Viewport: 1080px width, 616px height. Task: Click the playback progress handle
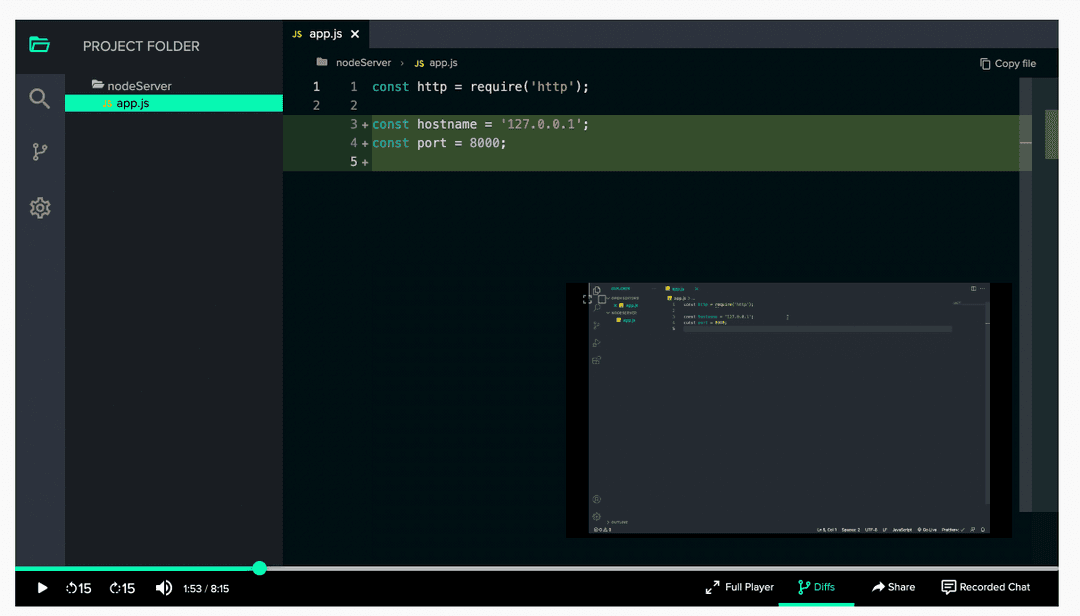tap(259, 568)
